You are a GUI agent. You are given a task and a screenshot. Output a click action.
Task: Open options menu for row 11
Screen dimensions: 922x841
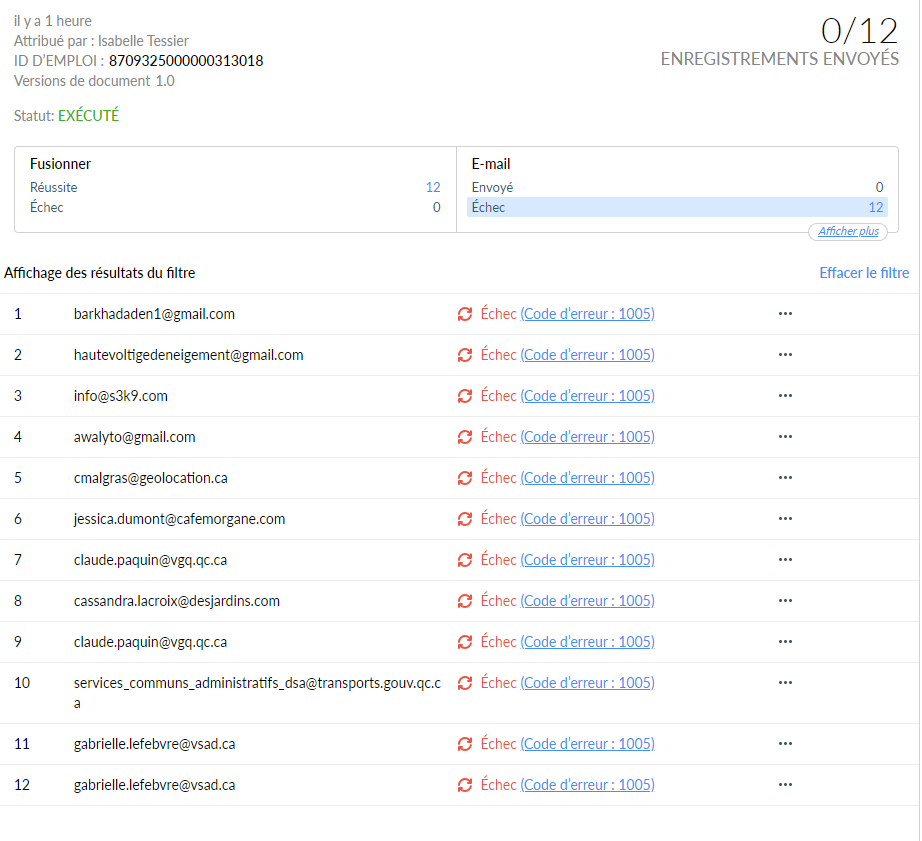tap(785, 744)
